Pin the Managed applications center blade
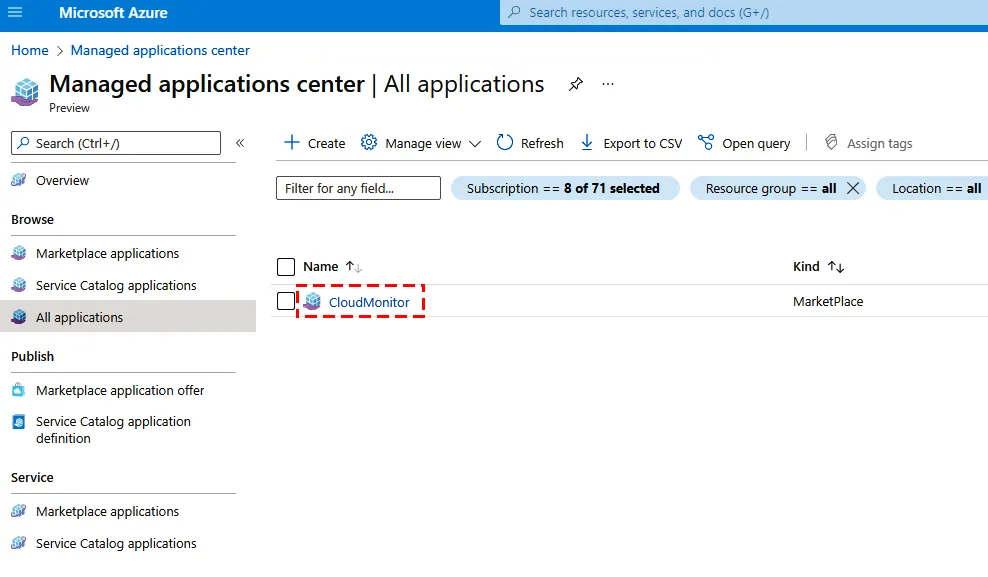 click(575, 84)
